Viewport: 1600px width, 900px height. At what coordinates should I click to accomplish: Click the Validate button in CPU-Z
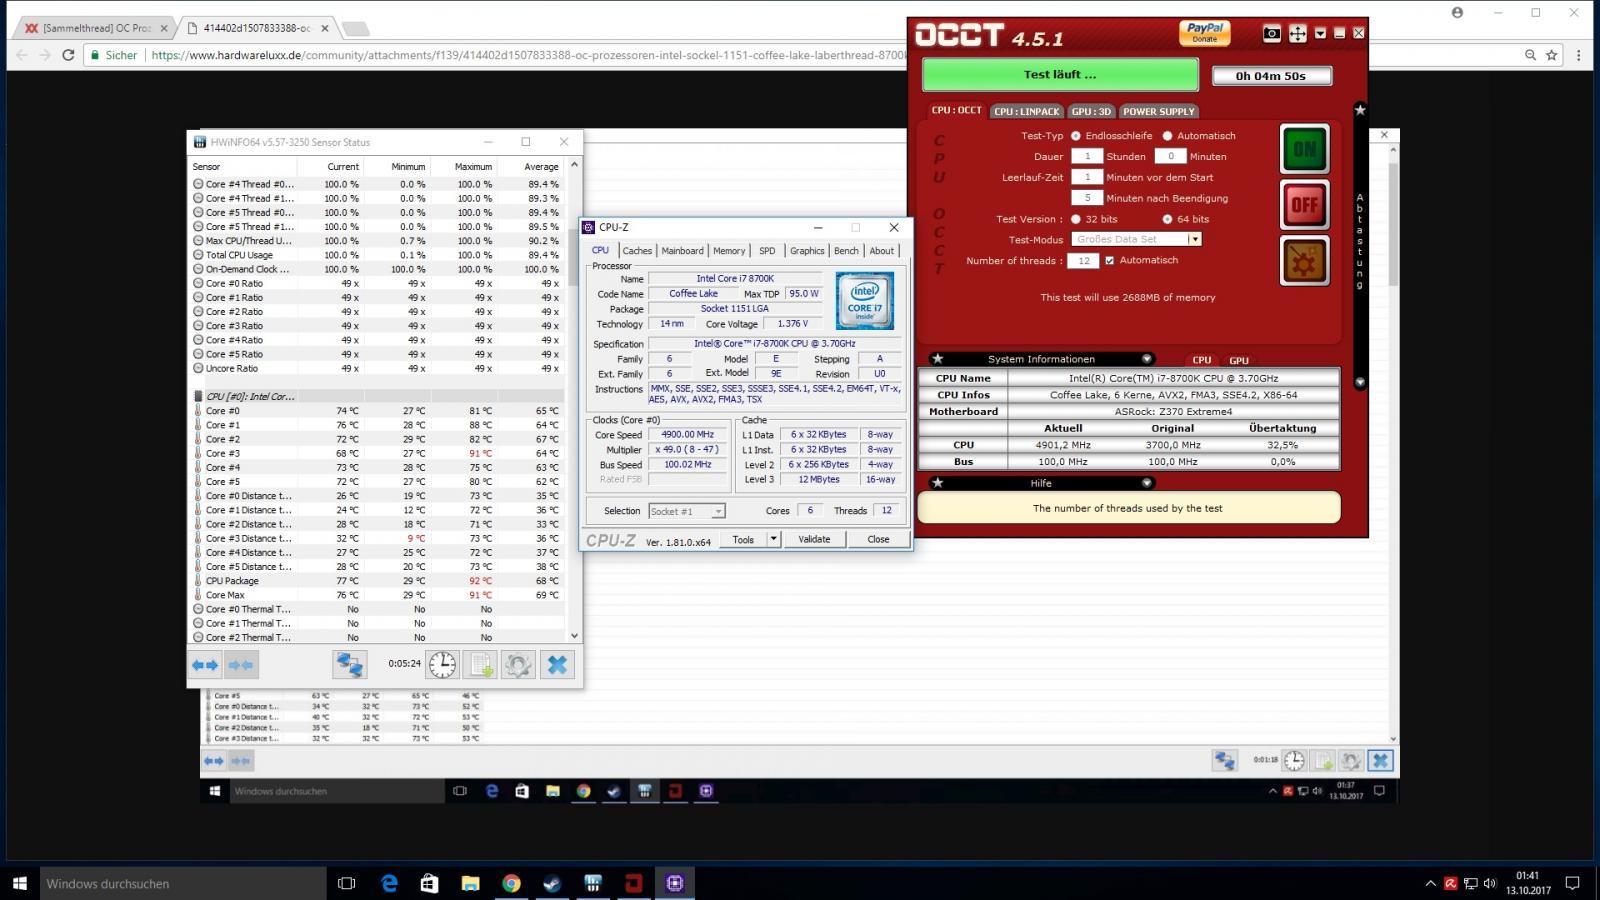(814, 539)
